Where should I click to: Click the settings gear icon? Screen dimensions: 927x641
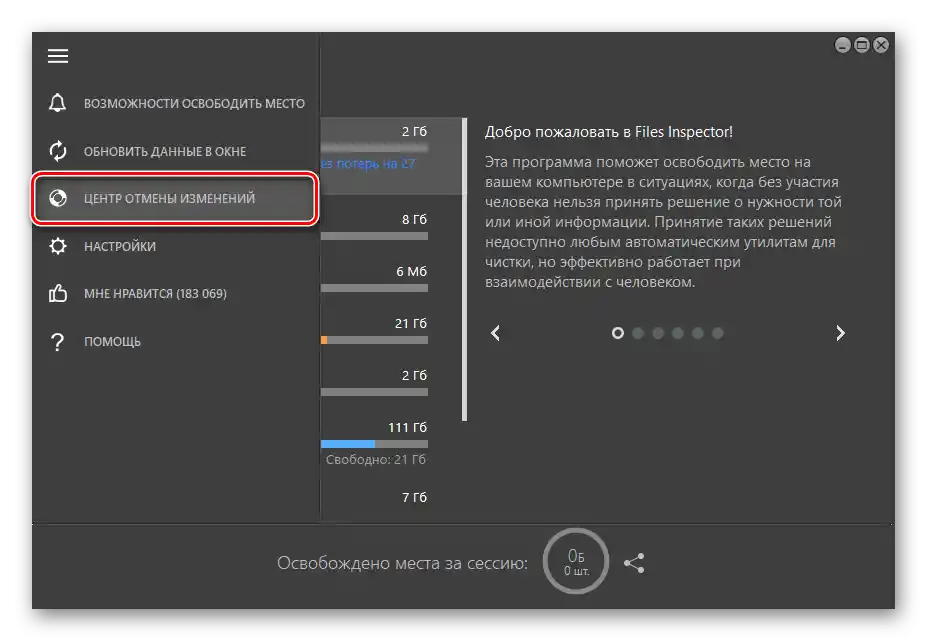coord(57,246)
